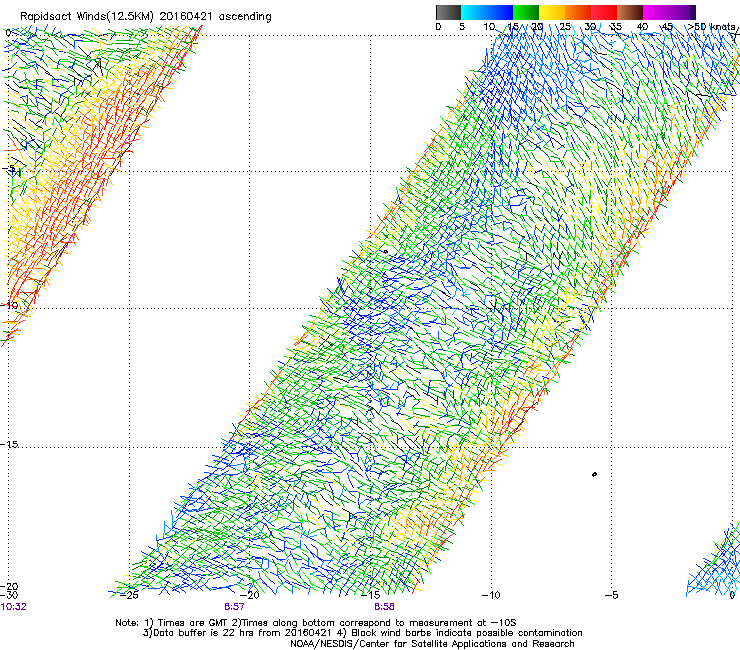Image resolution: width=740 pixels, height=650 pixels.
Task: Click the cyan 5-10 knots legend segment
Action: coord(474,12)
